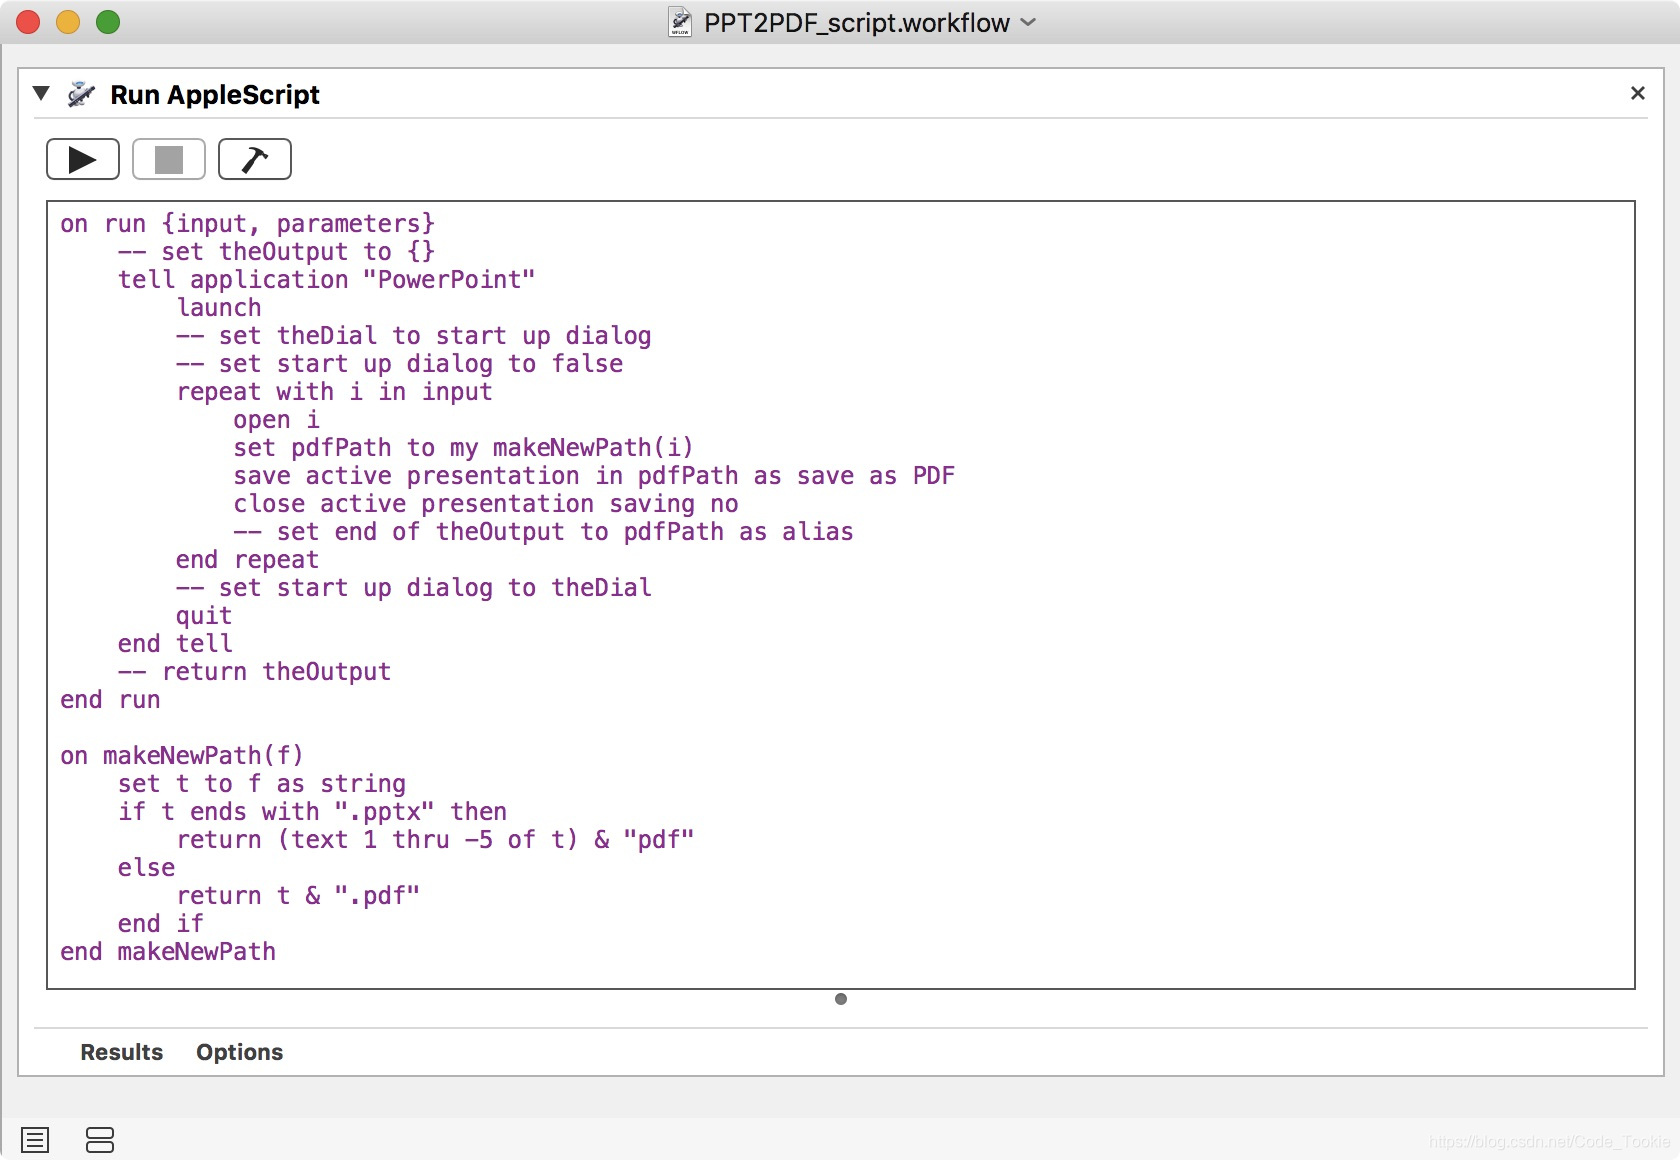This screenshot has width=1680, height=1160.
Task: Click 'set pdfPath to my makeNewPath(i)' line
Action: [463, 448]
